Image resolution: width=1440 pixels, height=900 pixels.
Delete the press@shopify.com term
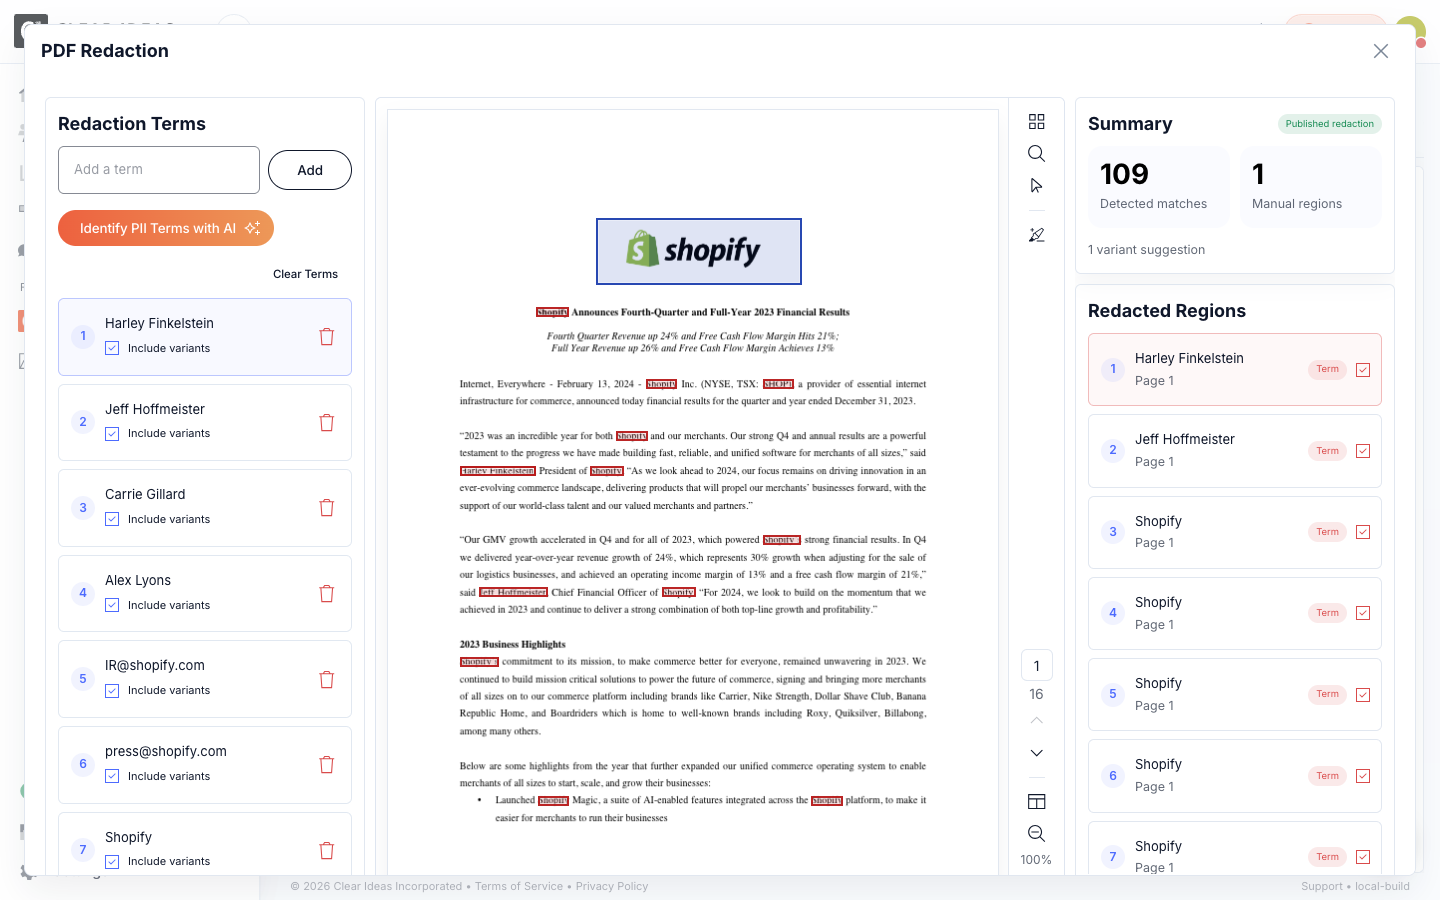(326, 765)
